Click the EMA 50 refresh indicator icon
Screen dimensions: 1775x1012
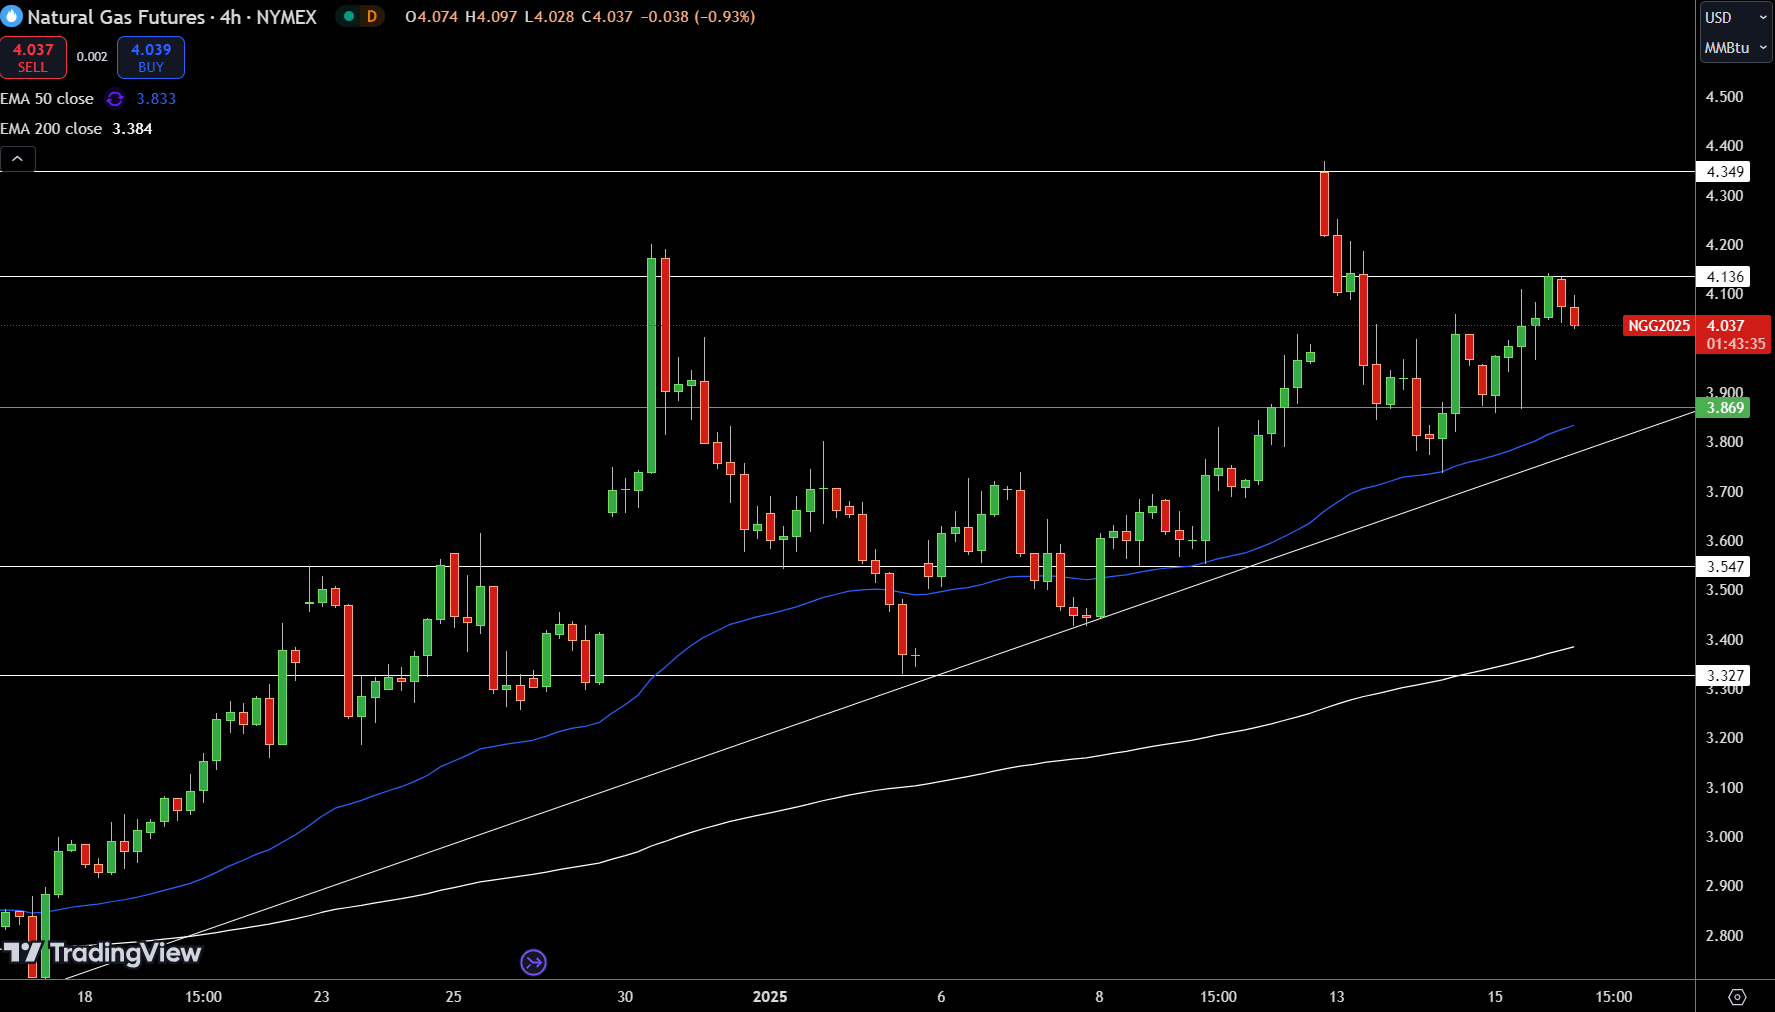[115, 98]
